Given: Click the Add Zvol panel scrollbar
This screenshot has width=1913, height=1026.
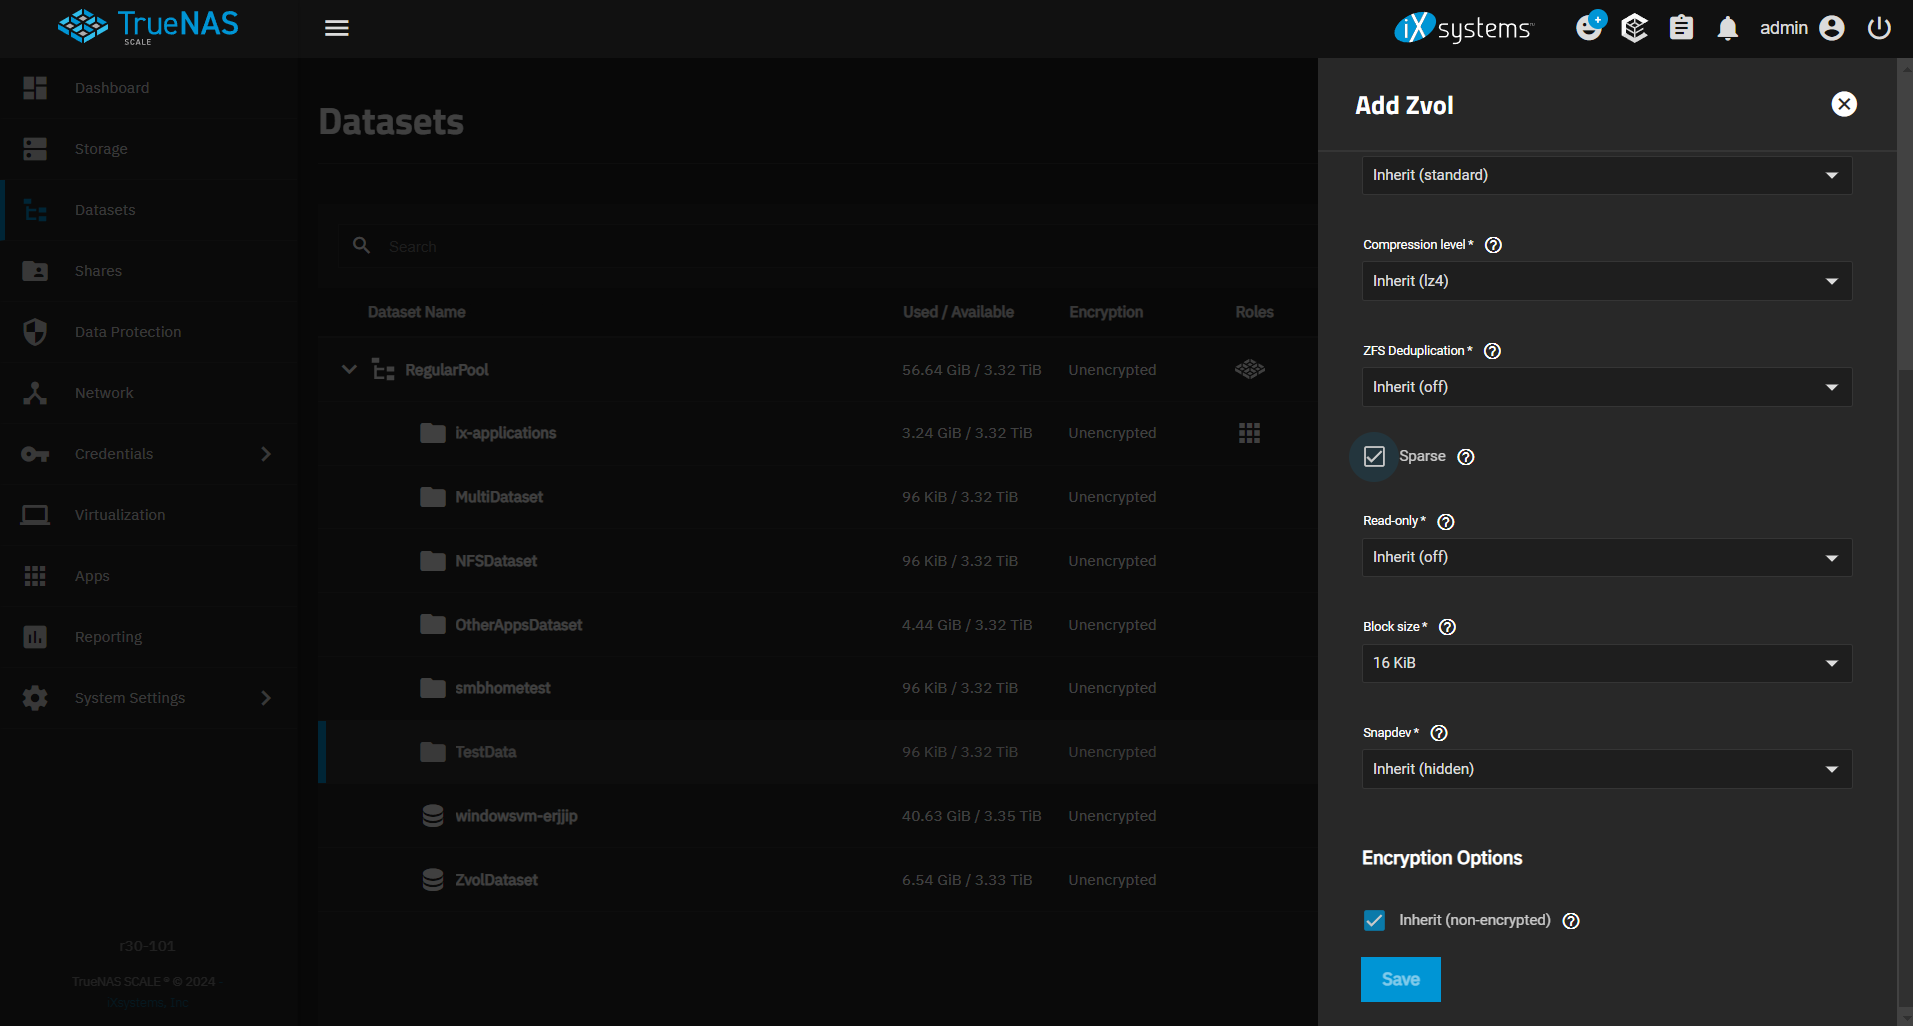Looking at the screenshot, I should click(1905, 220).
